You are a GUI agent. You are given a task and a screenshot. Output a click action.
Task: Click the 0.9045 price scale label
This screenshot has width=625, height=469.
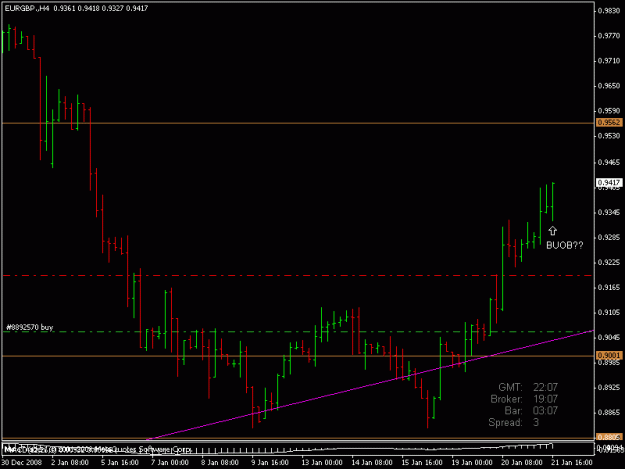[609, 338]
